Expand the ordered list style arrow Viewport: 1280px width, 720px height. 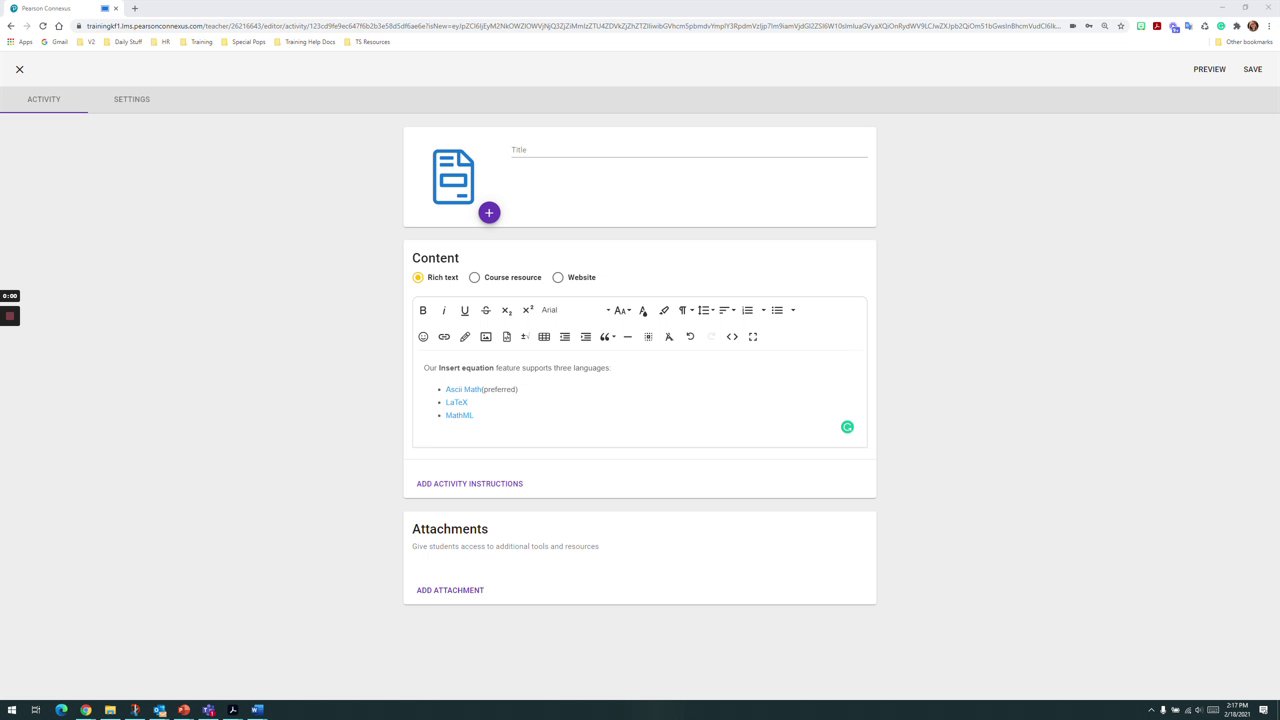[763, 310]
